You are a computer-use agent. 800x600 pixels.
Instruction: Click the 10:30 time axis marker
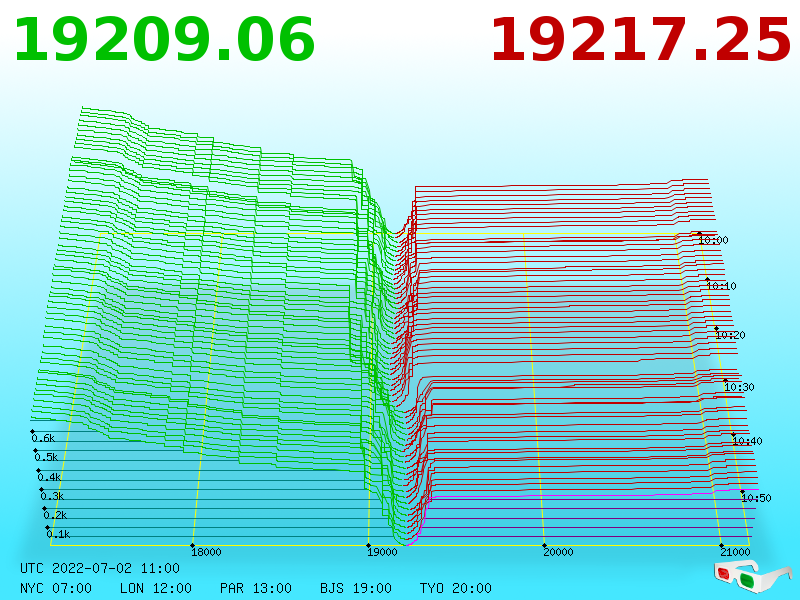coord(739,387)
